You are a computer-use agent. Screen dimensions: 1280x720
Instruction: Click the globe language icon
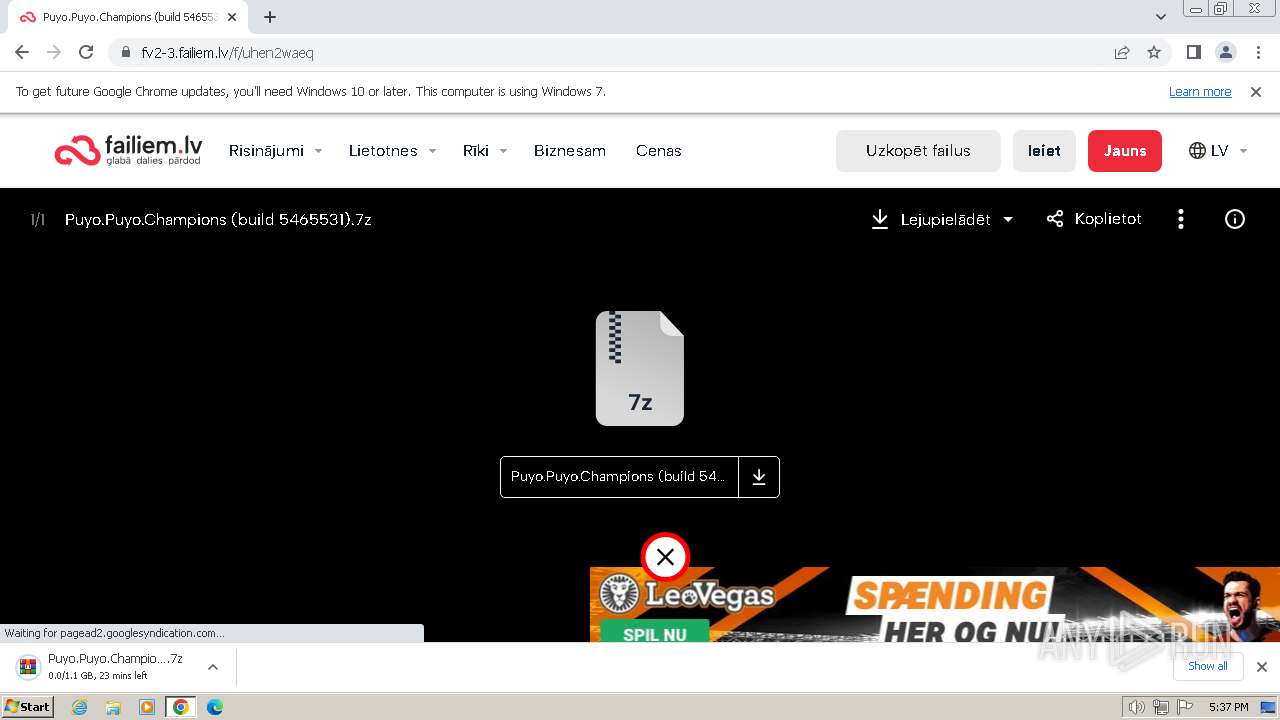(x=1197, y=151)
